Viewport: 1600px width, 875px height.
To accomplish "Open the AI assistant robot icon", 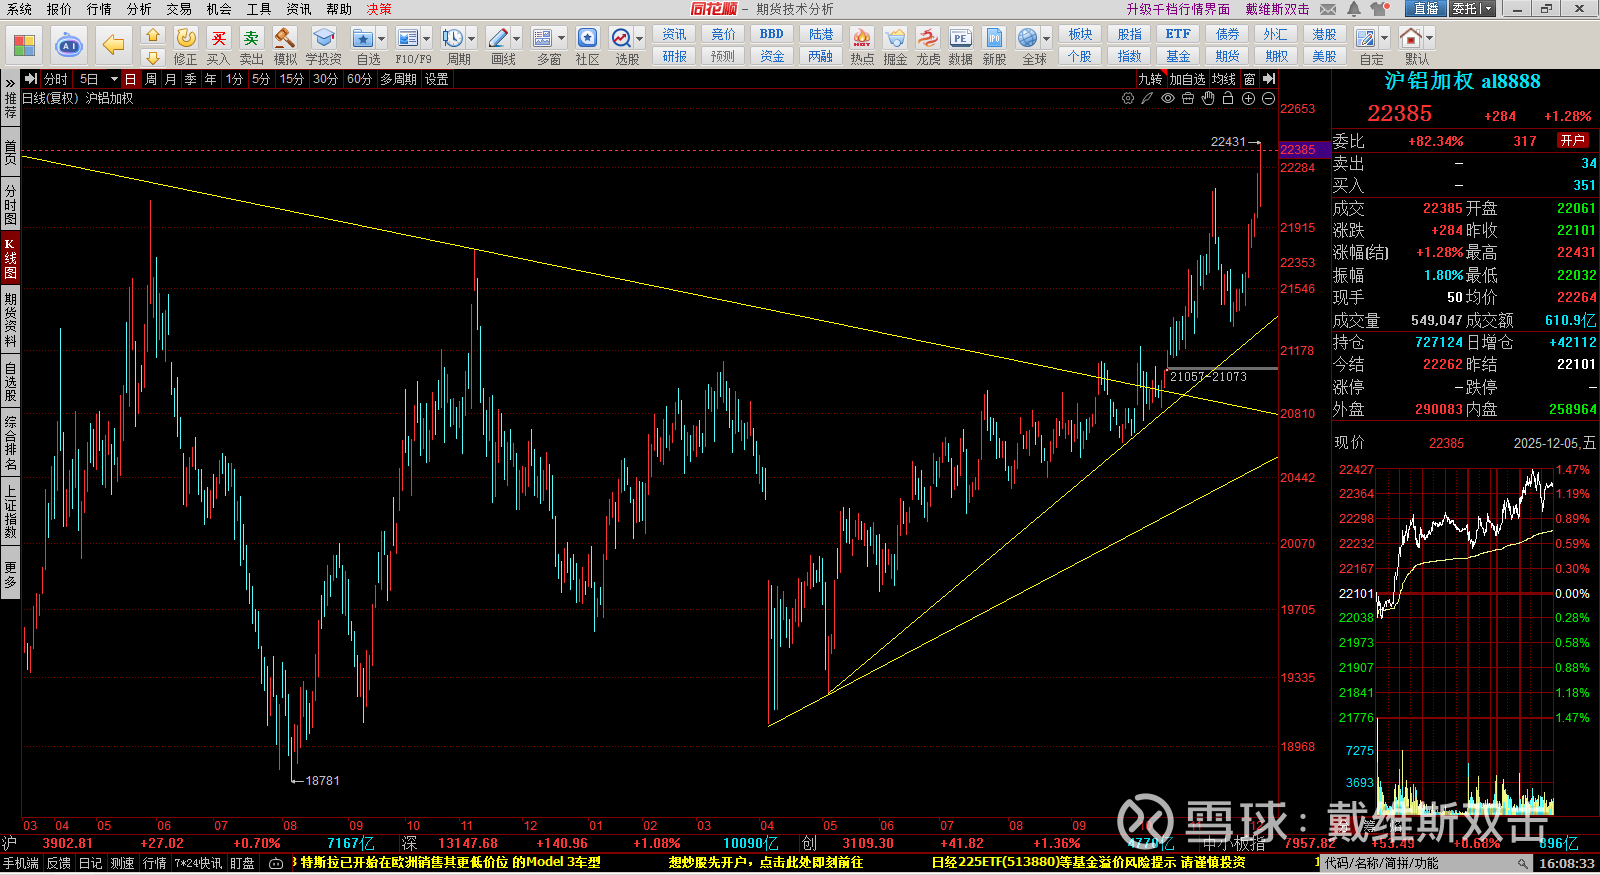I will point(68,45).
